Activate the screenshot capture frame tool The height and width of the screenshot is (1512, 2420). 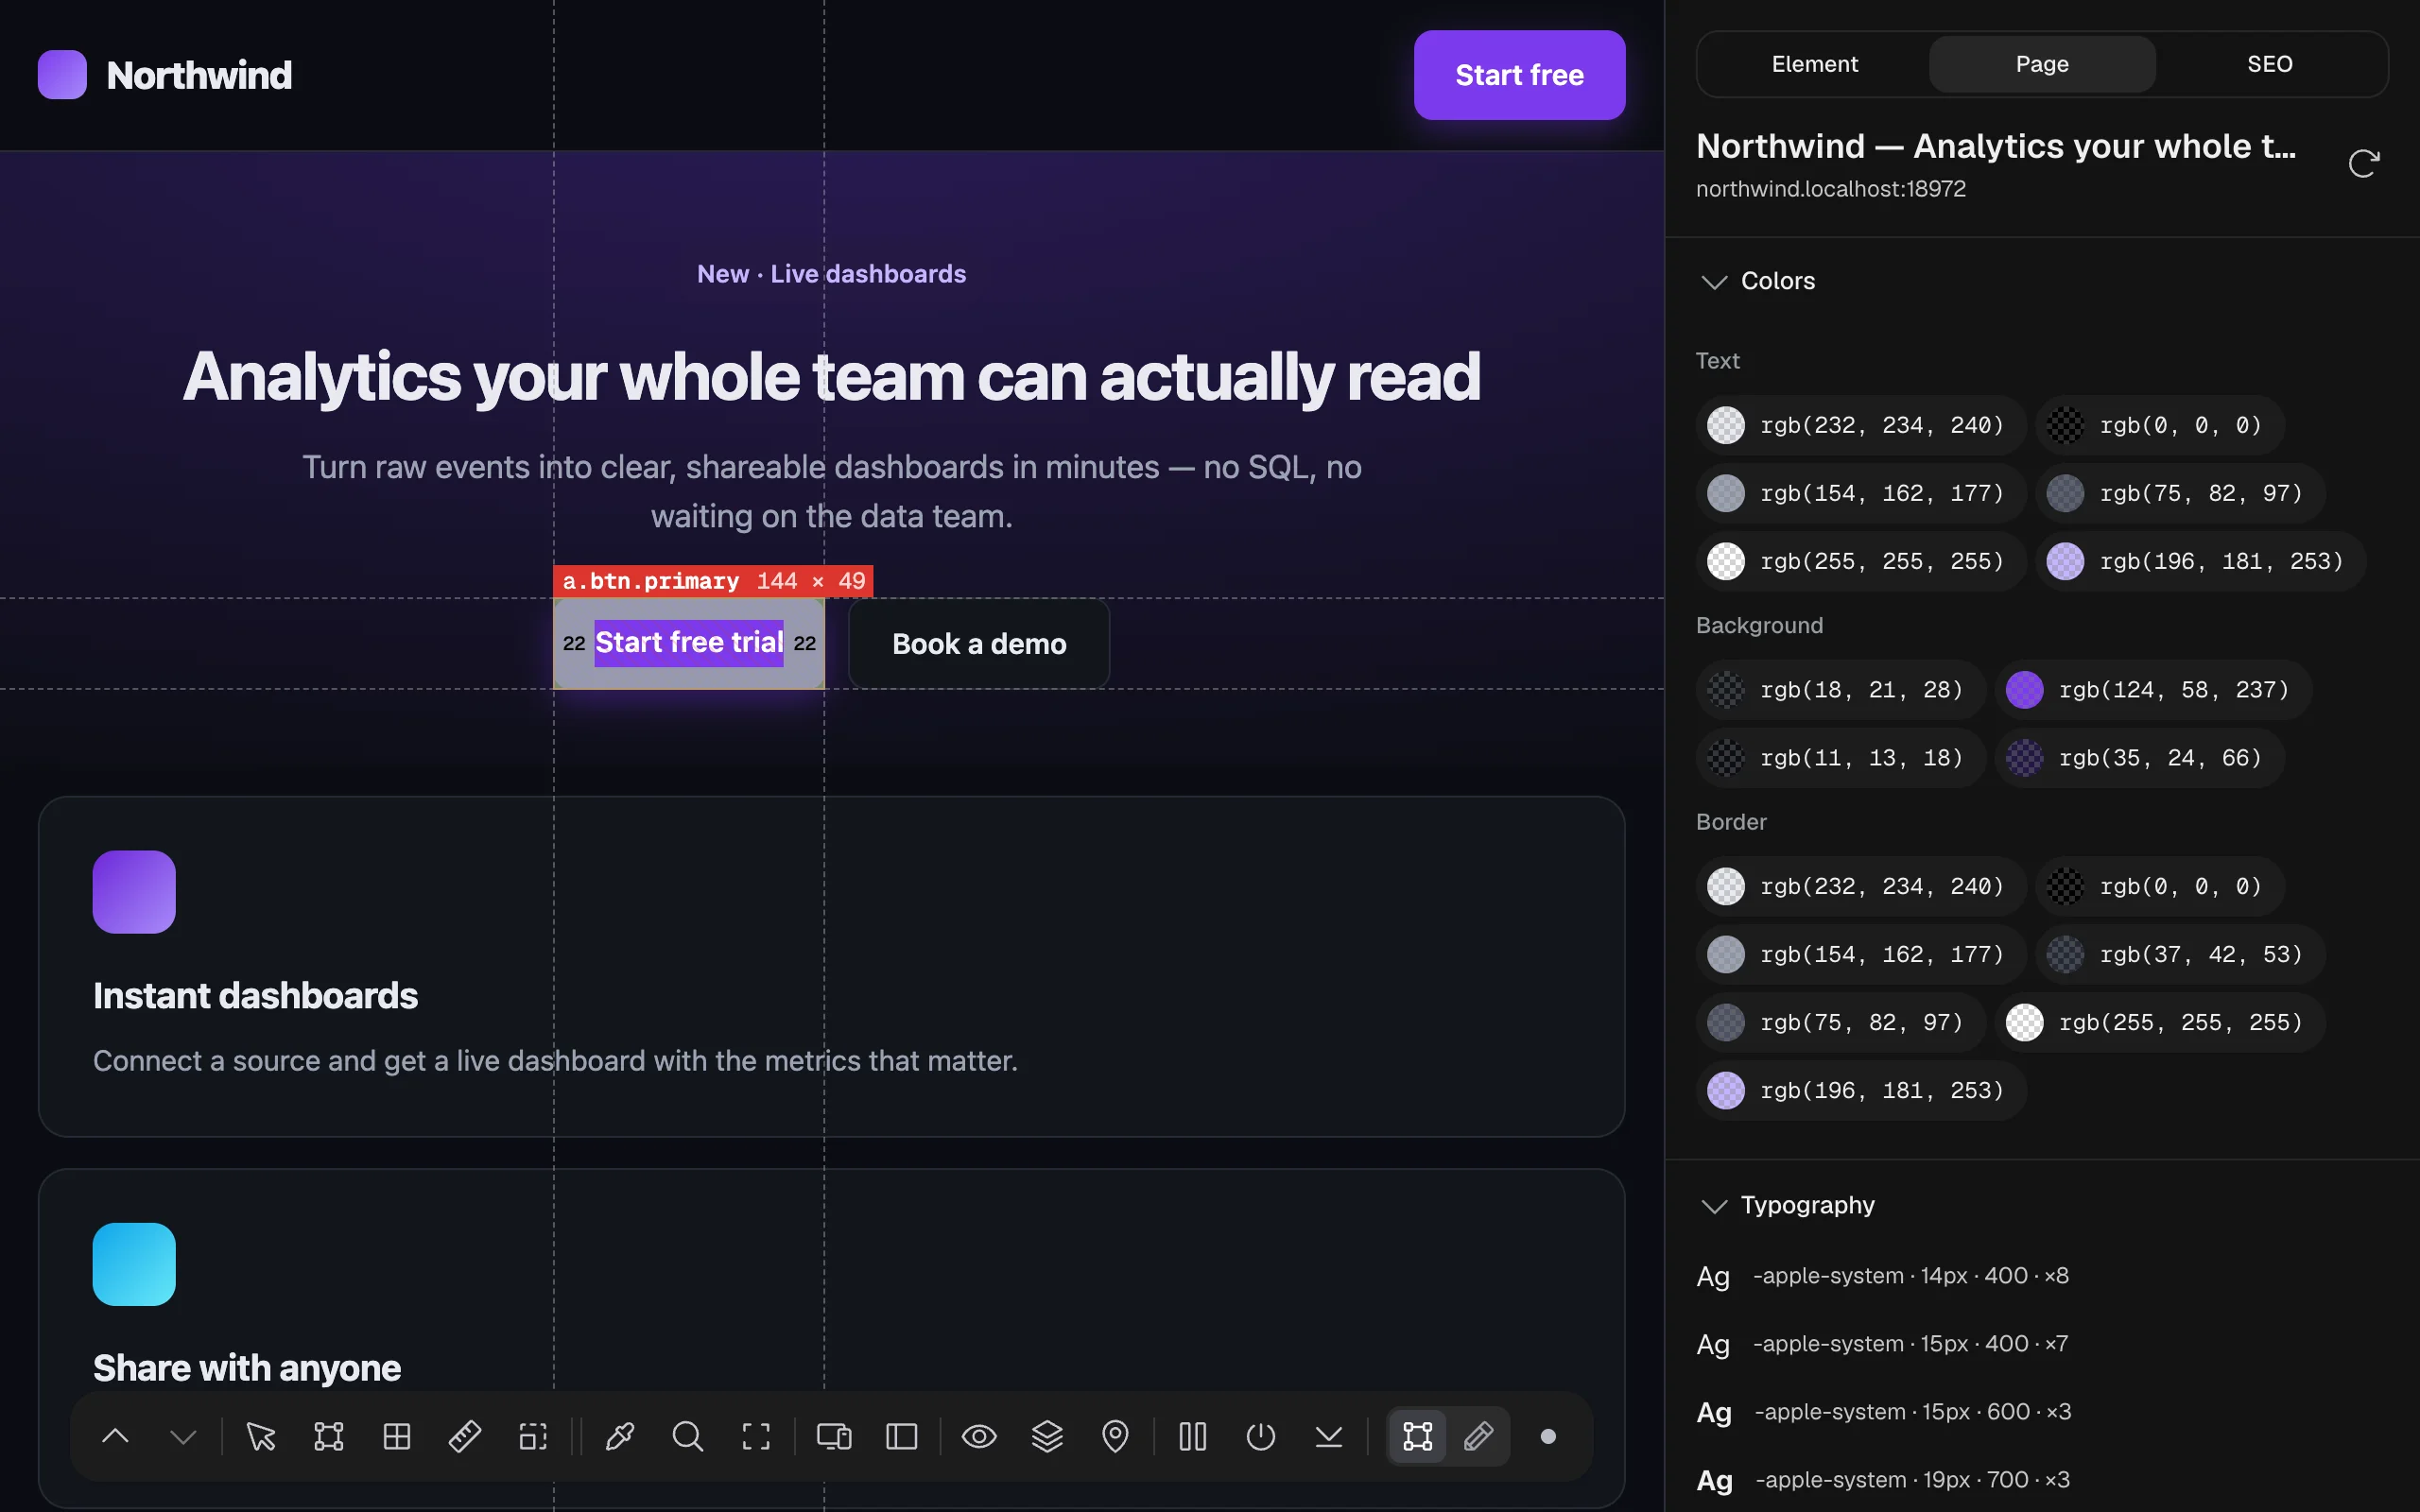[756, 1437]
